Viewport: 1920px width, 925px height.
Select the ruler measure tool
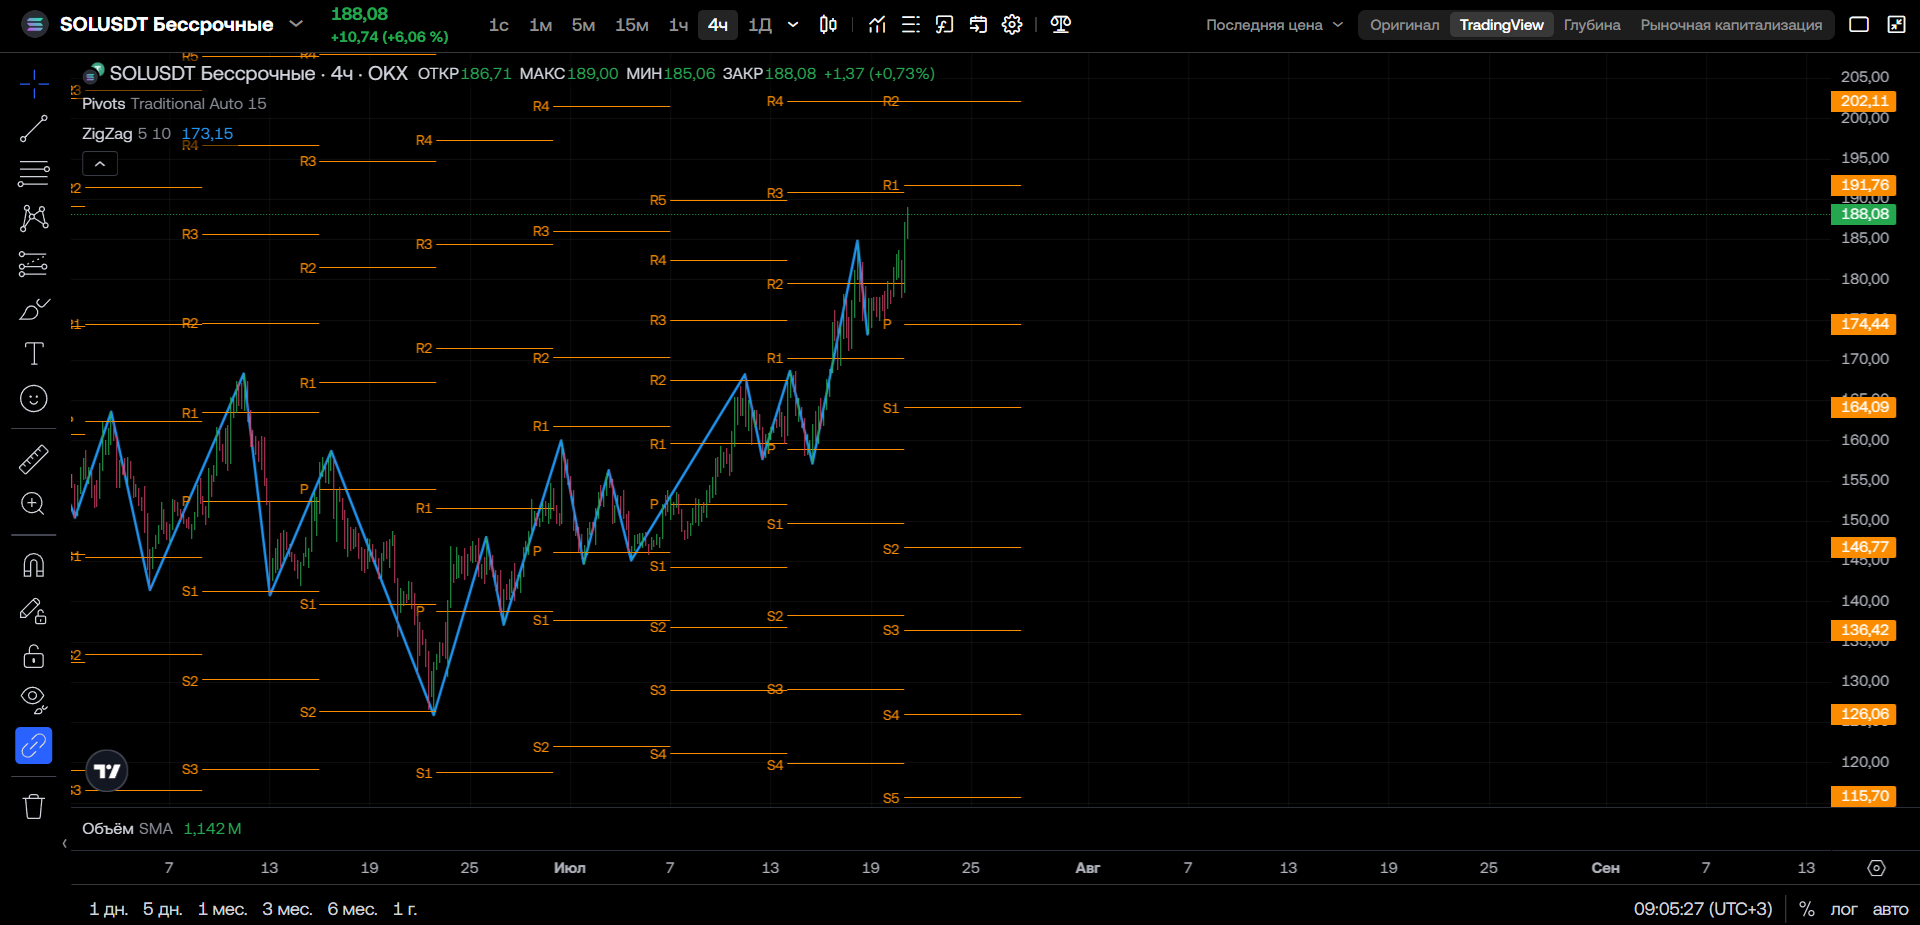click(34, 459)
